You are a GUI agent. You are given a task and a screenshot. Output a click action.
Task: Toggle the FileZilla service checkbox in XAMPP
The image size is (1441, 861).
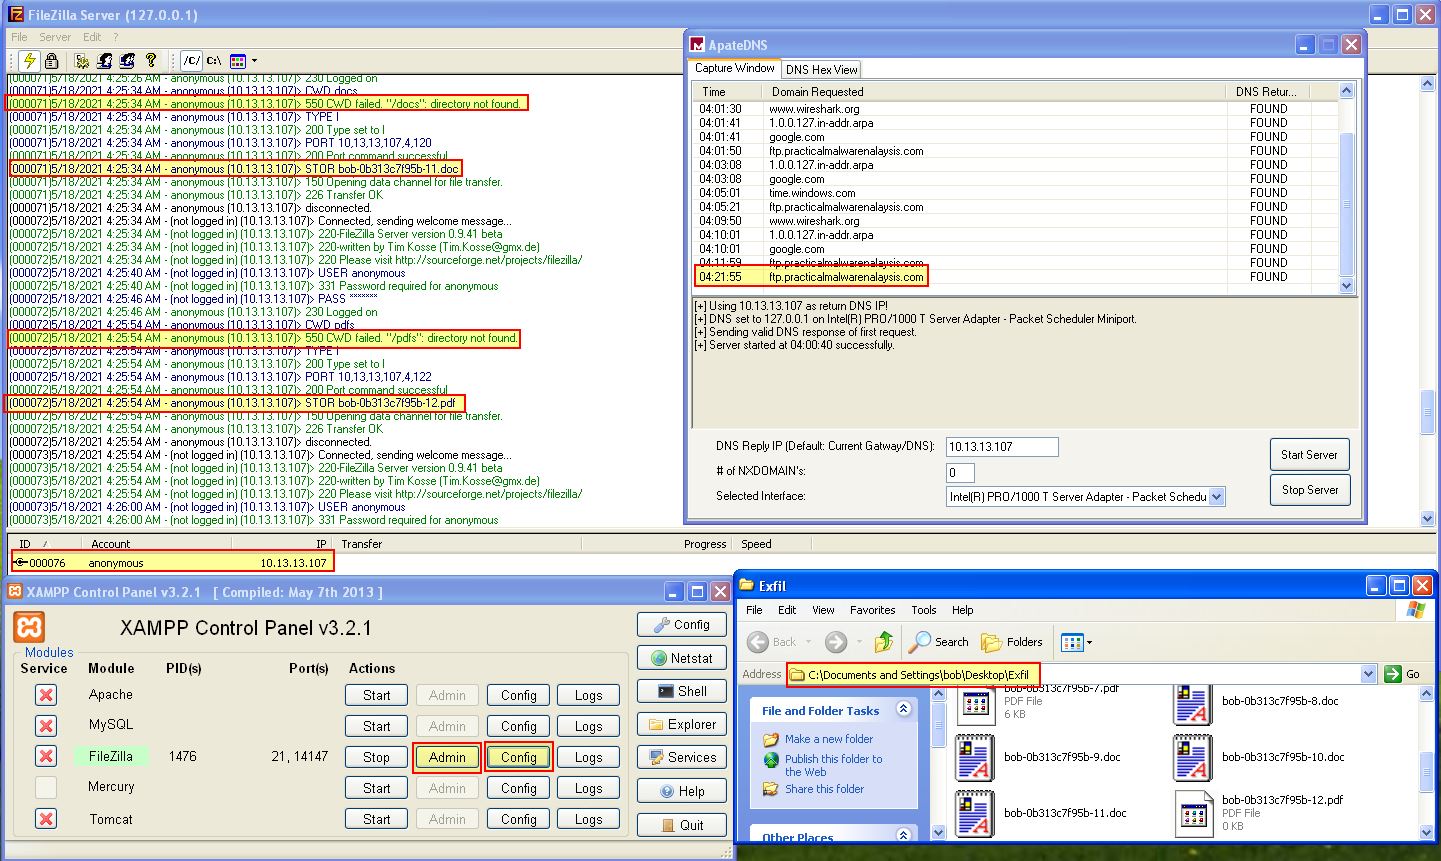(45, 756)
